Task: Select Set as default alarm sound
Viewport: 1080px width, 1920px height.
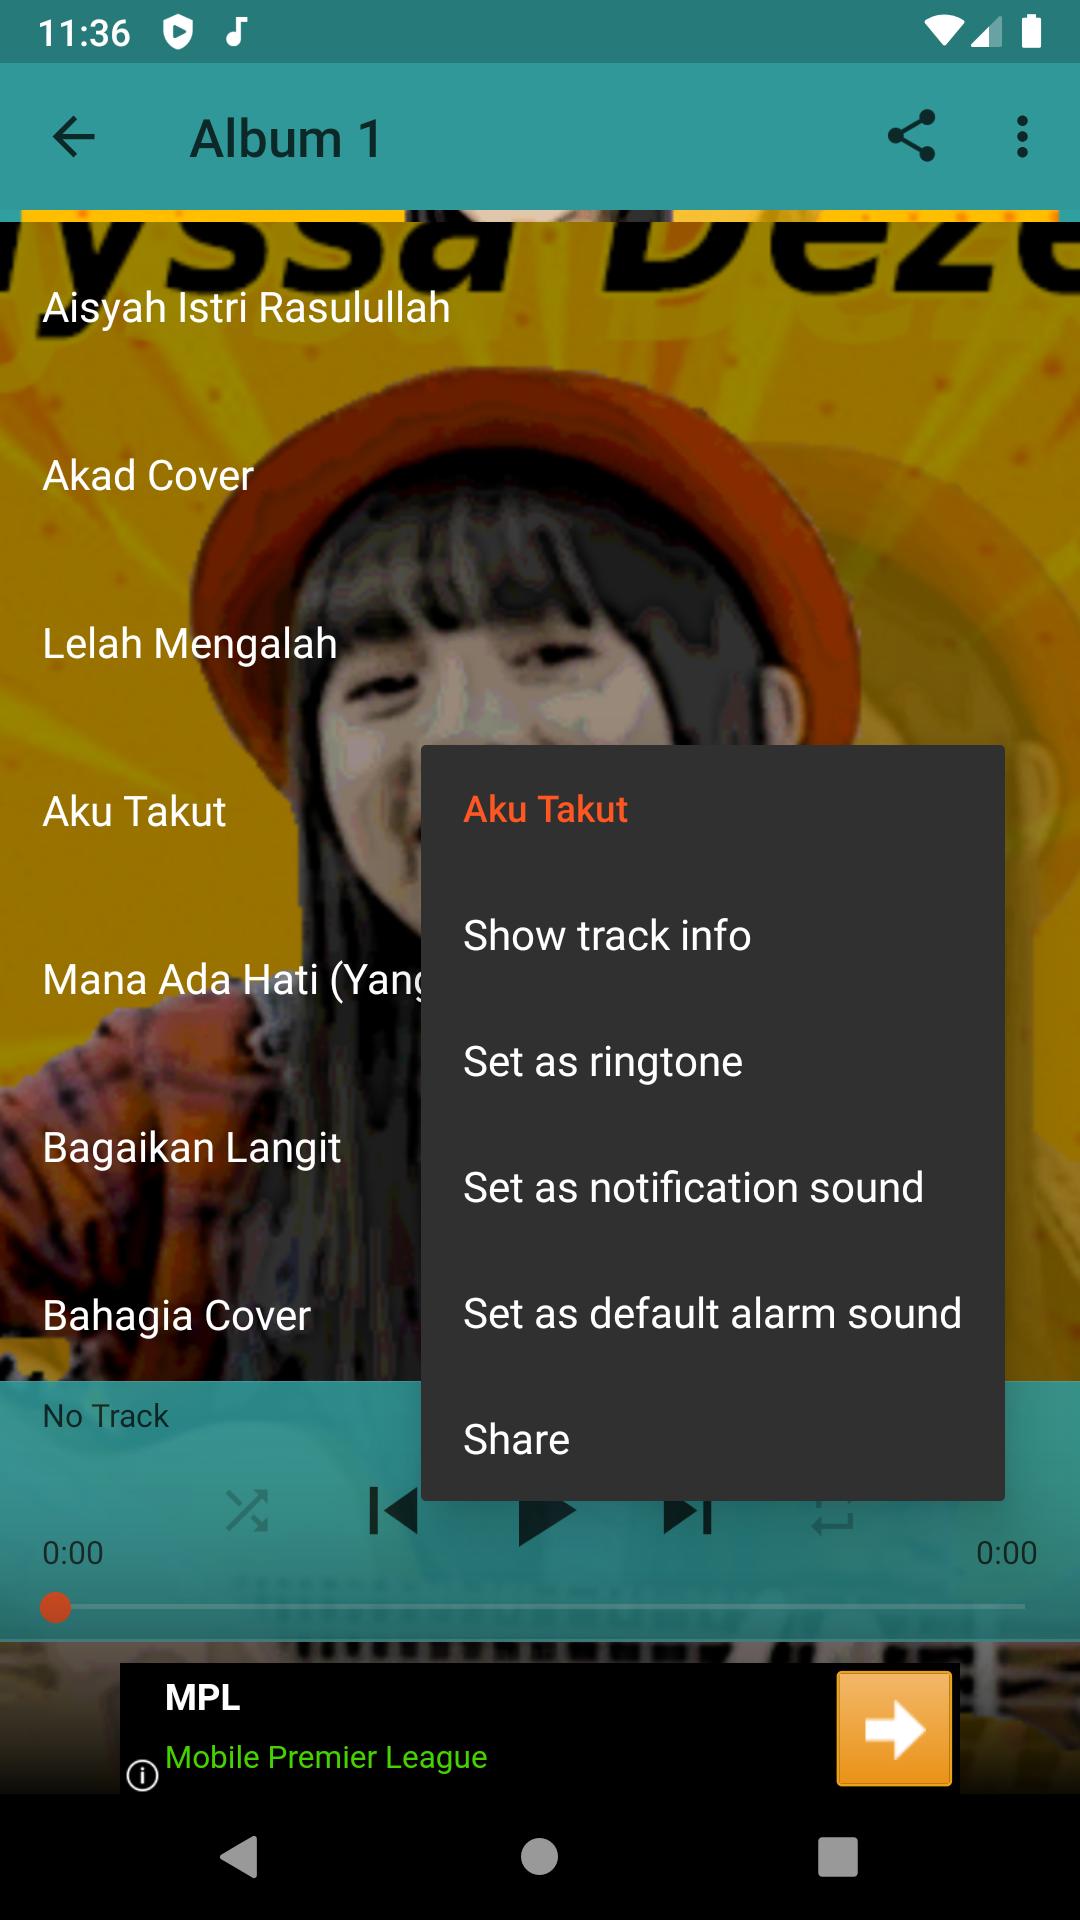Action: [x=713, y=1314]
